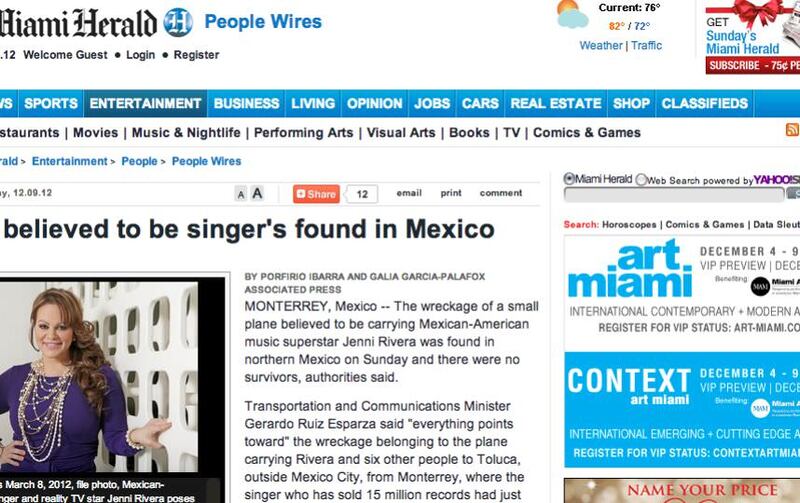Open the Entertainment navigation tab
Image resolution: width=800 pixels, height=503 pixels.
point(145,104)
